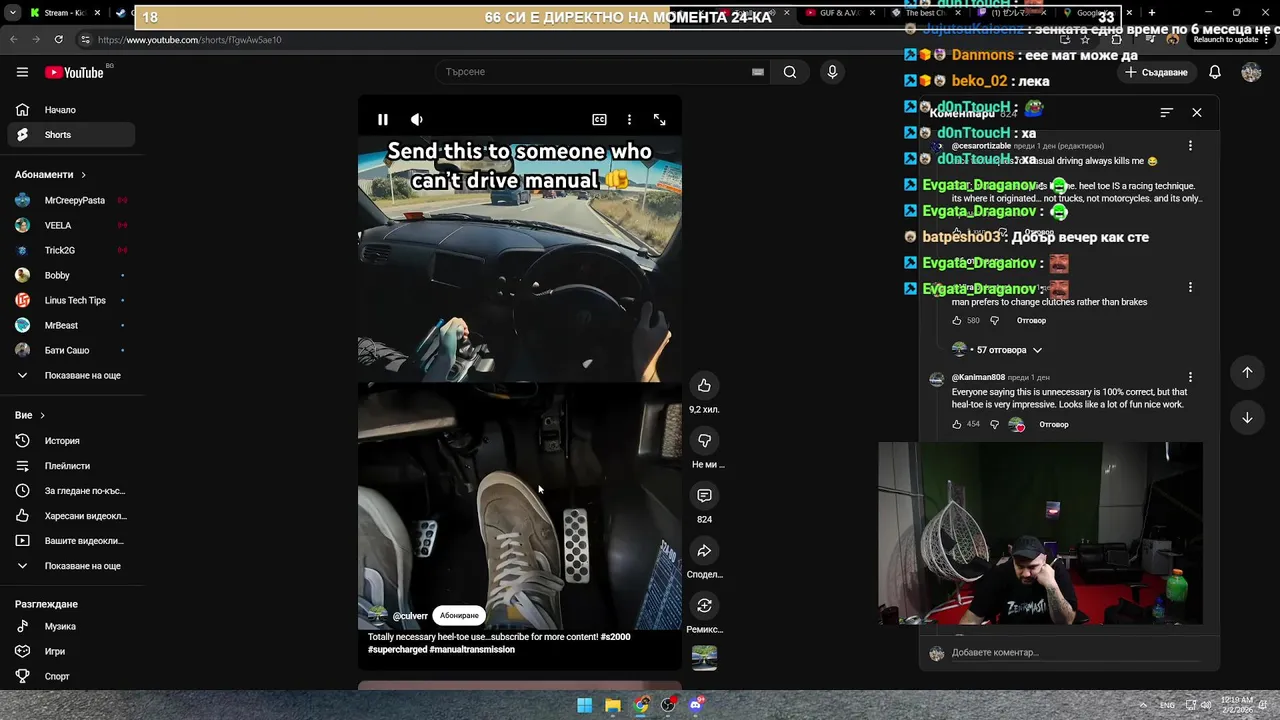Open the YouTube hamburger guide menu
The height and width of the screenshot is (720, 1280).
22,72
